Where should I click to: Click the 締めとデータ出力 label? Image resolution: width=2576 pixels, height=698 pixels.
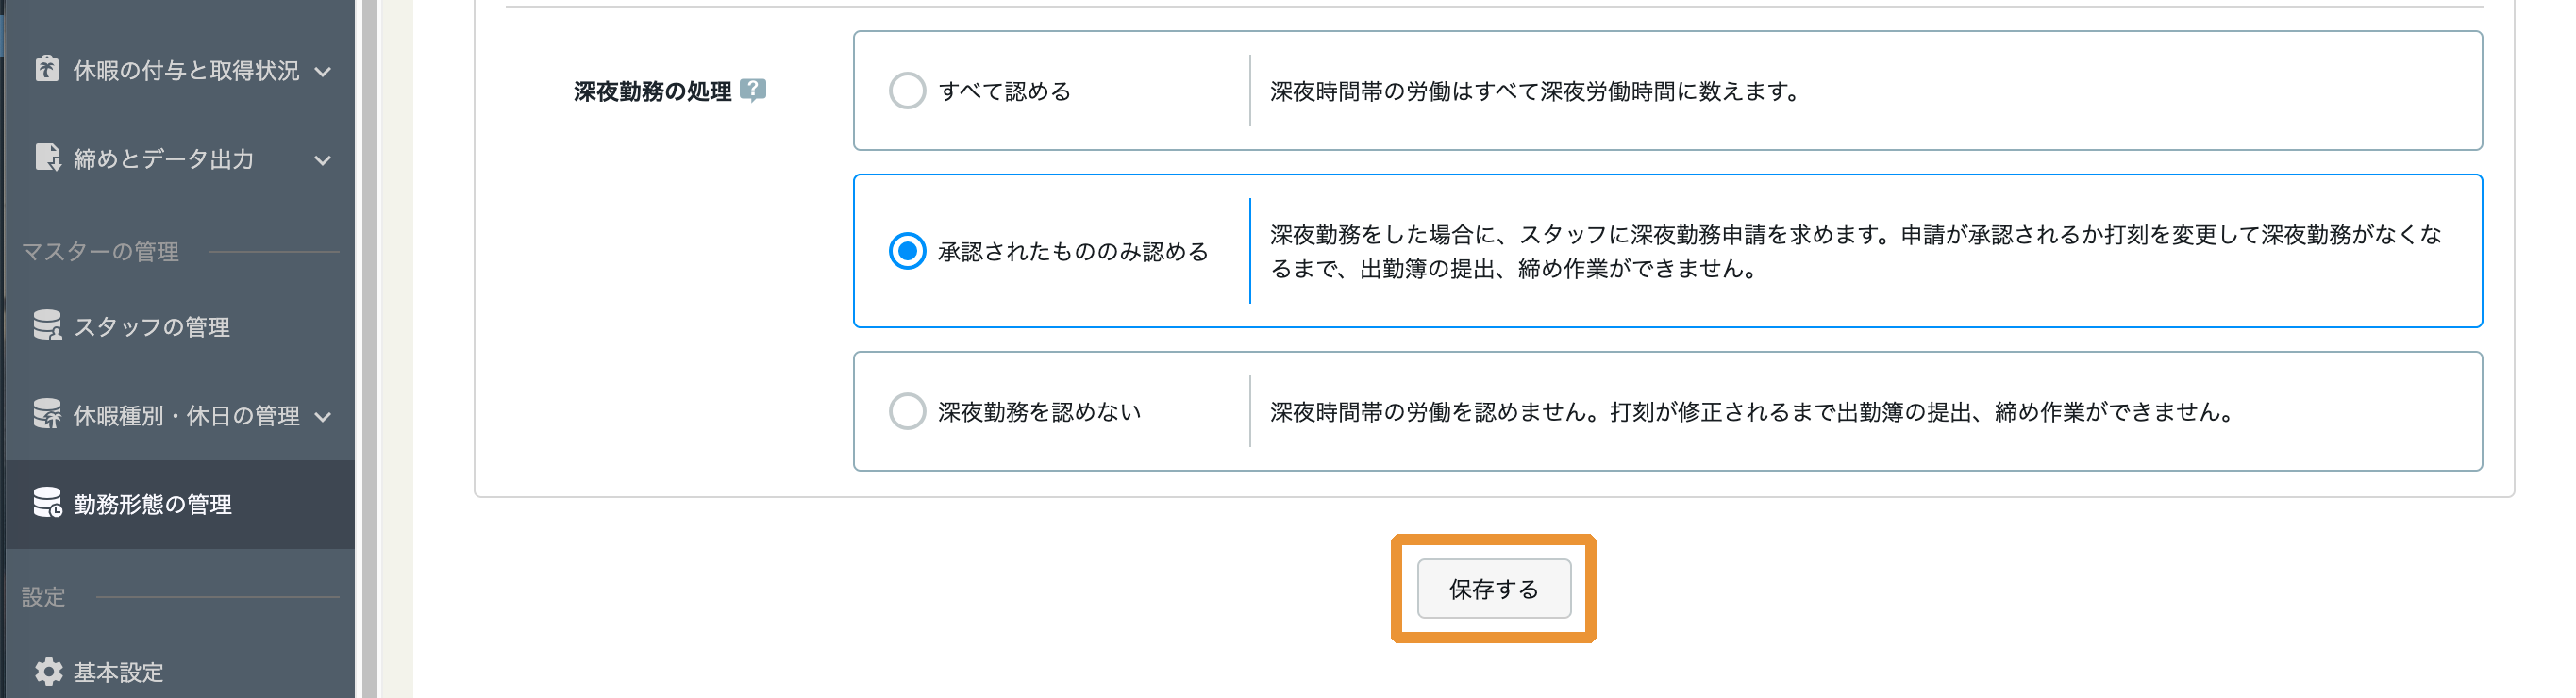(x=163, y=159)
